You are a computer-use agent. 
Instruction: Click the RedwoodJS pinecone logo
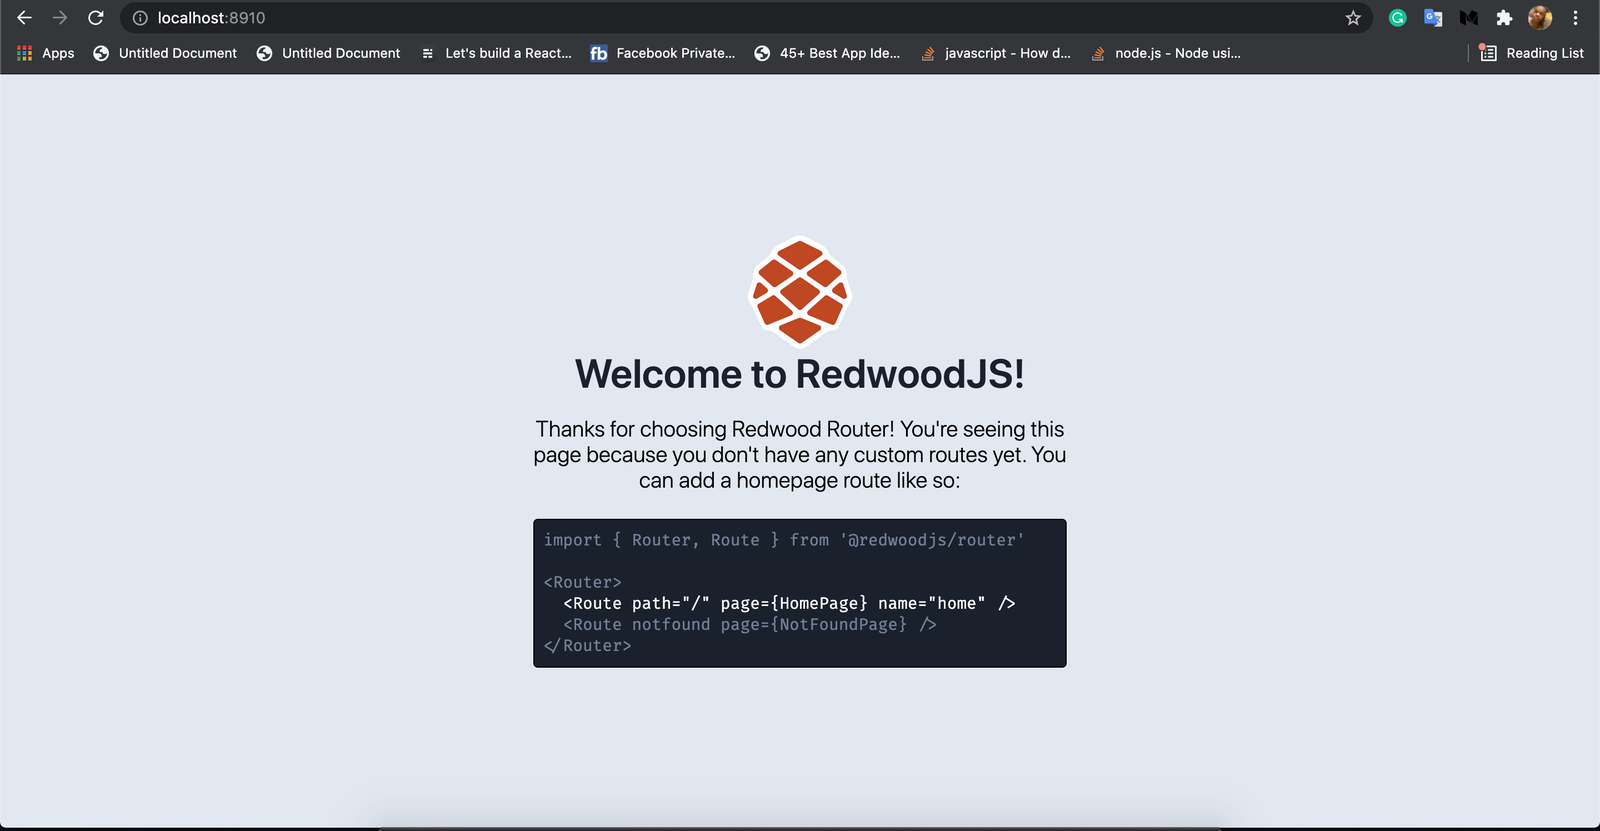pos(800,291)
